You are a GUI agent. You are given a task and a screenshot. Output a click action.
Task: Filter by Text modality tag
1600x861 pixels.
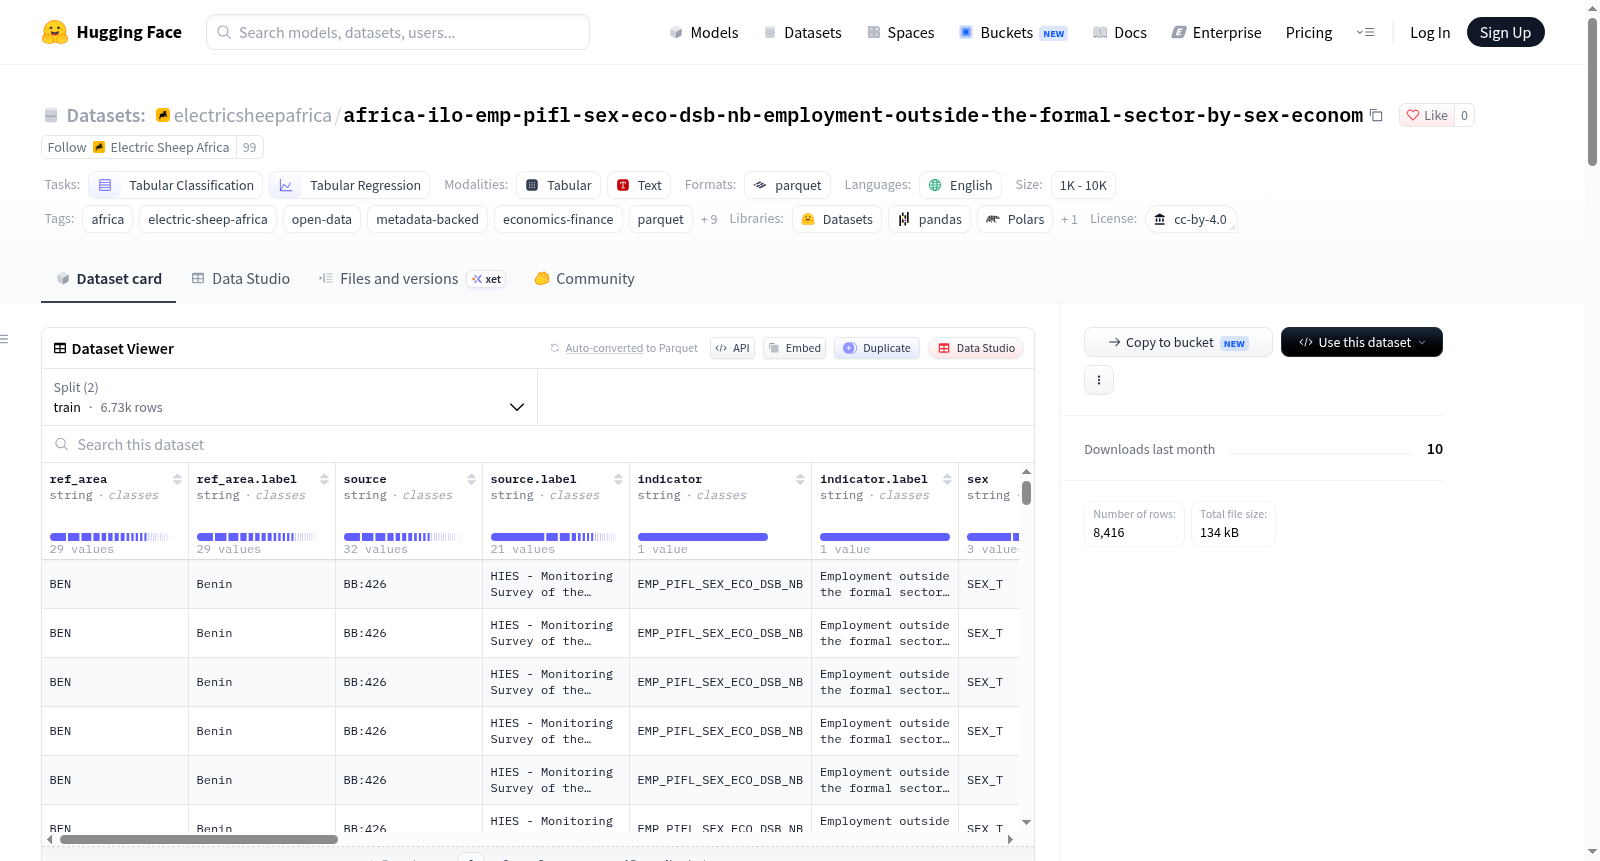click(x=639, y=185)
